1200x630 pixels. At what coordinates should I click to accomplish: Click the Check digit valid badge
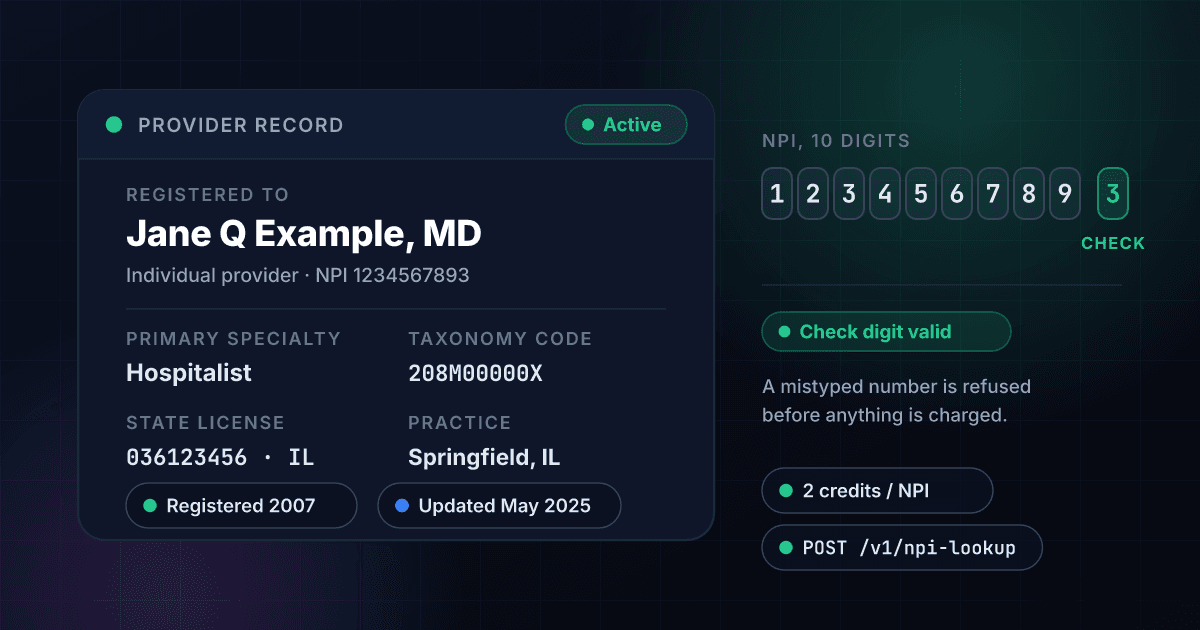point(886,332)
